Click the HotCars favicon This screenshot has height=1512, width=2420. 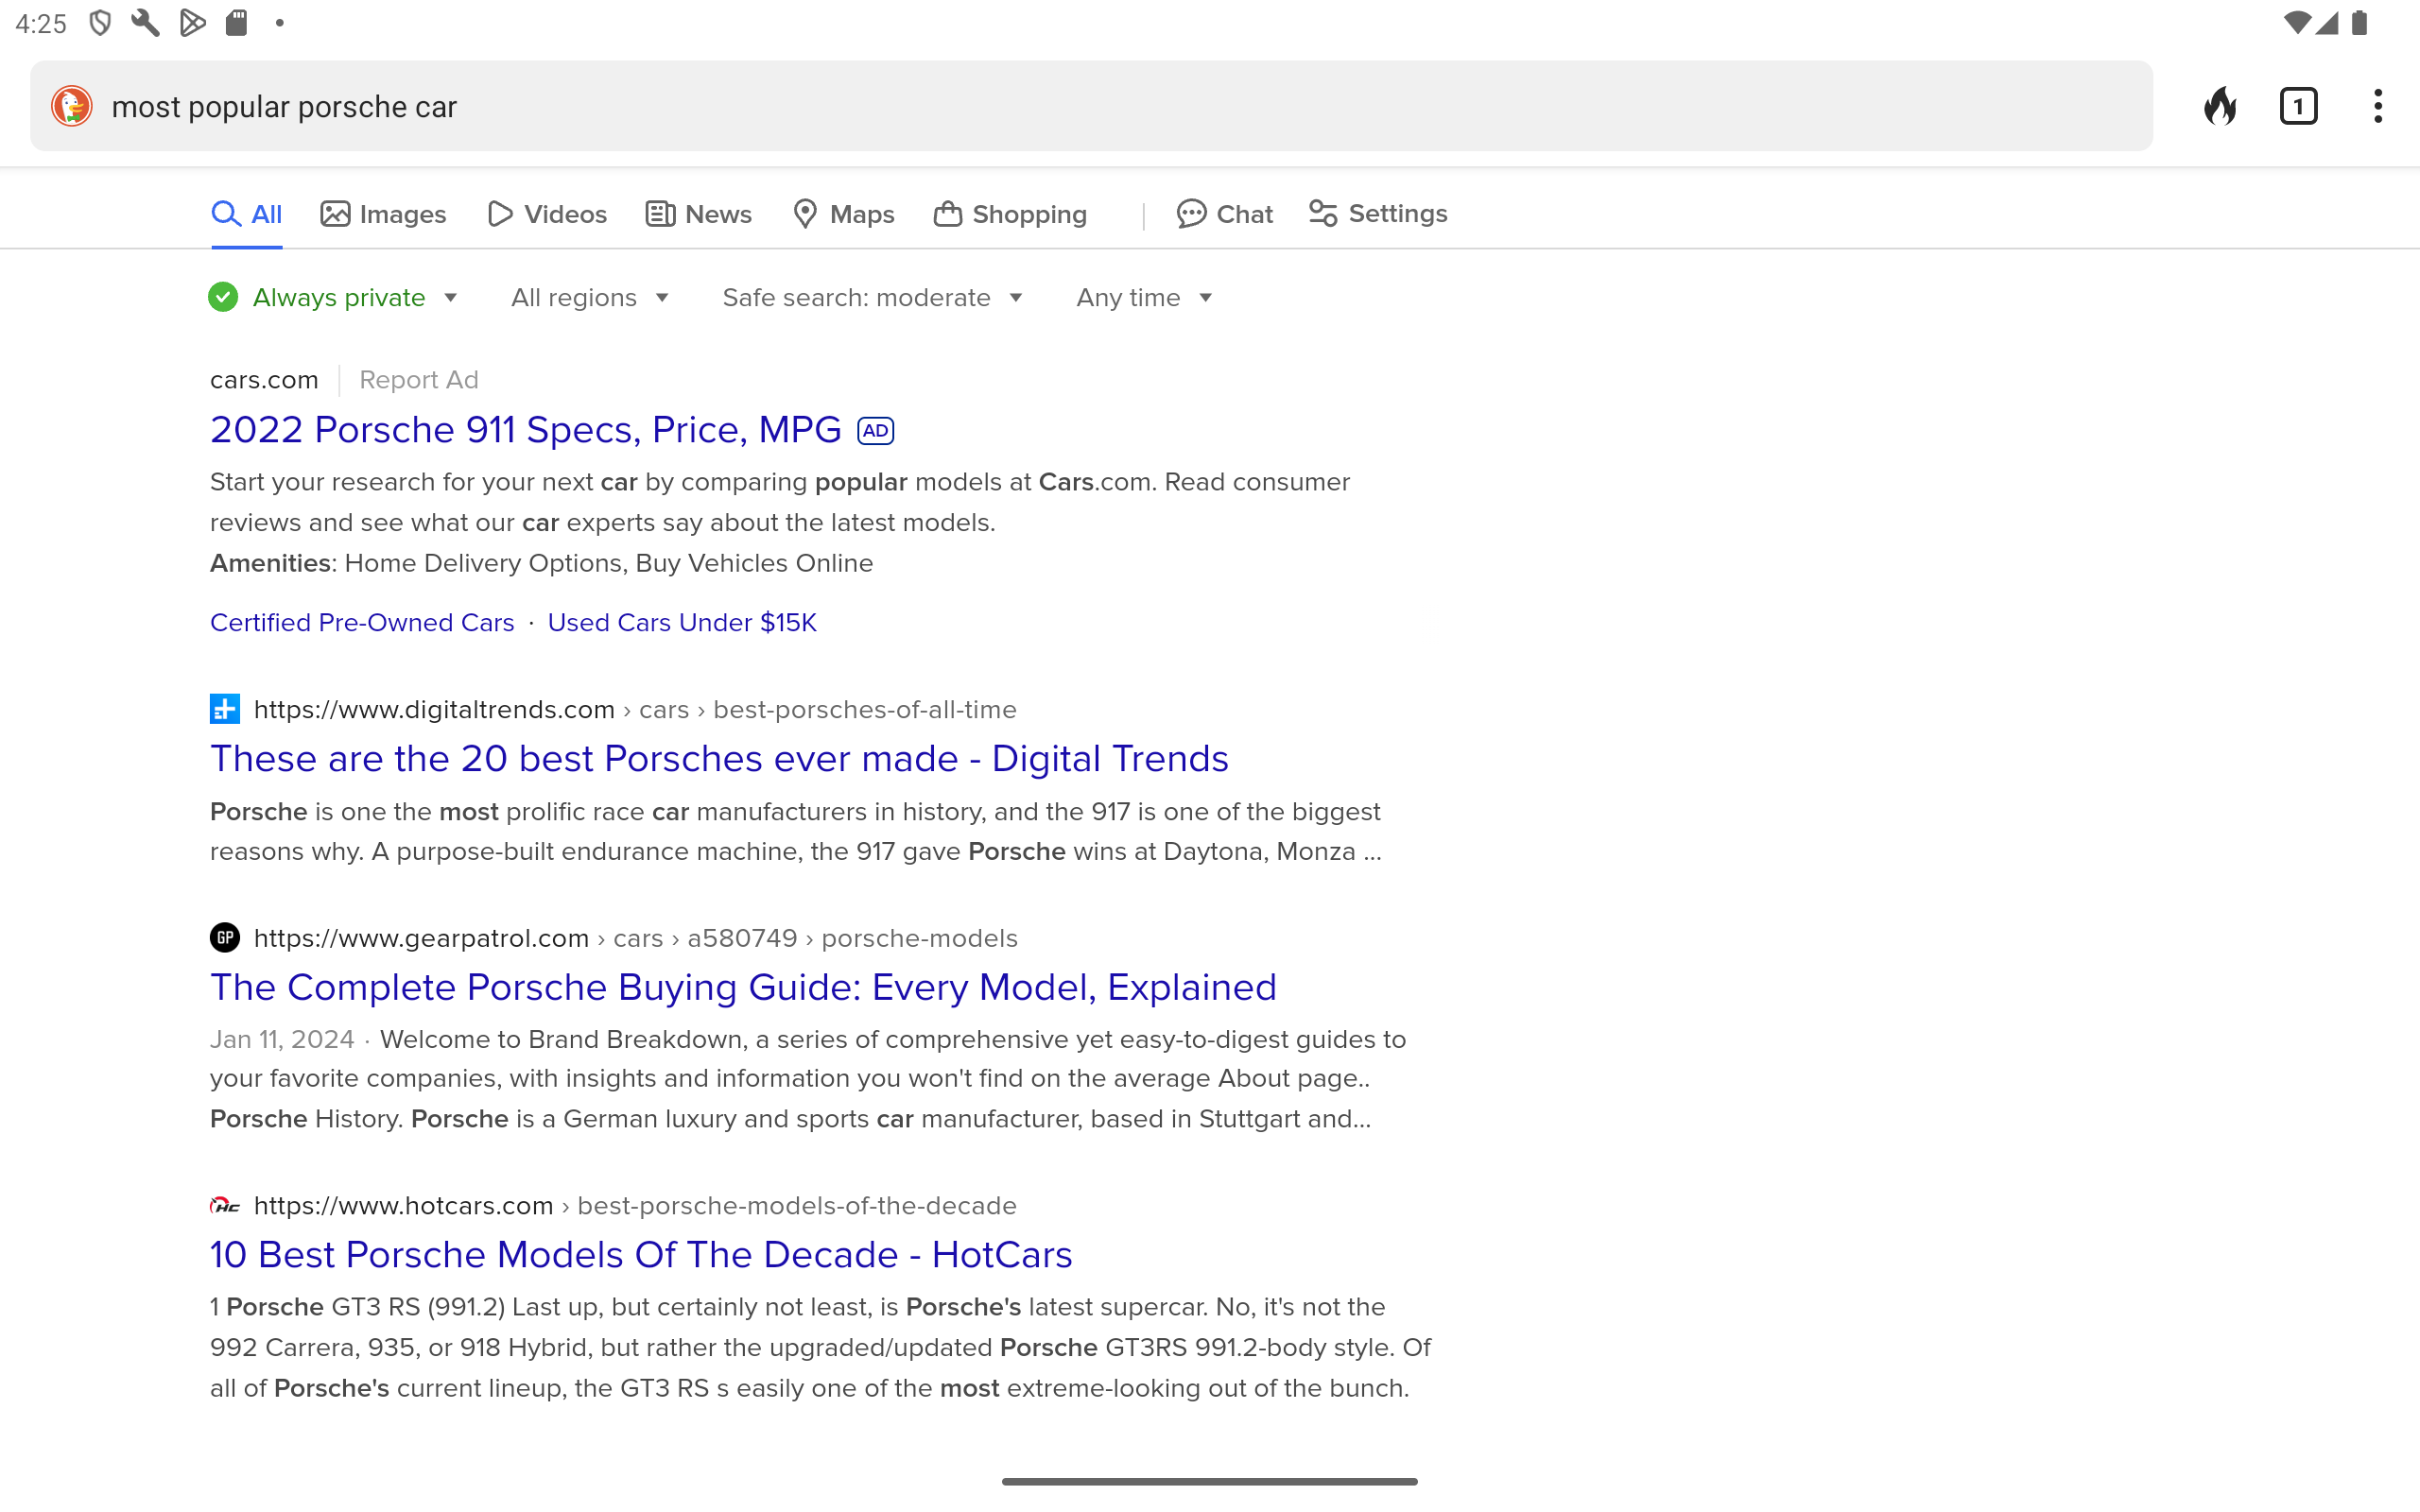tap(225, 1205)
